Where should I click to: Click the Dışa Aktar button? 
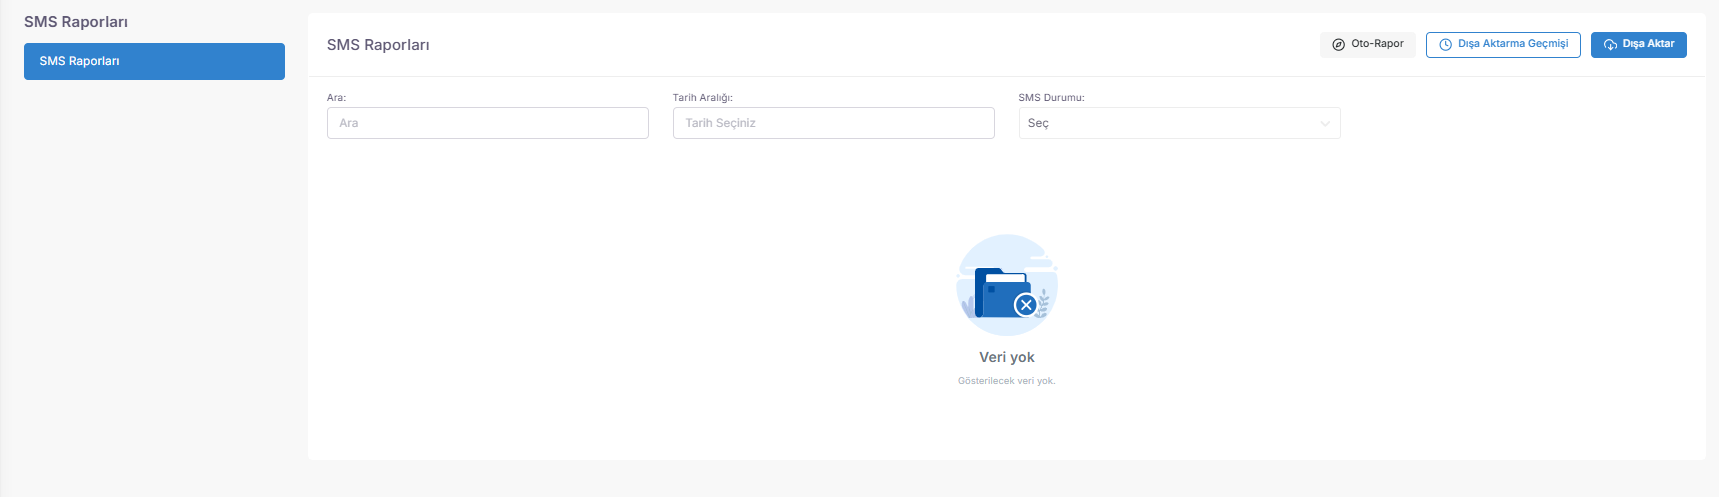click(1638, 45)
